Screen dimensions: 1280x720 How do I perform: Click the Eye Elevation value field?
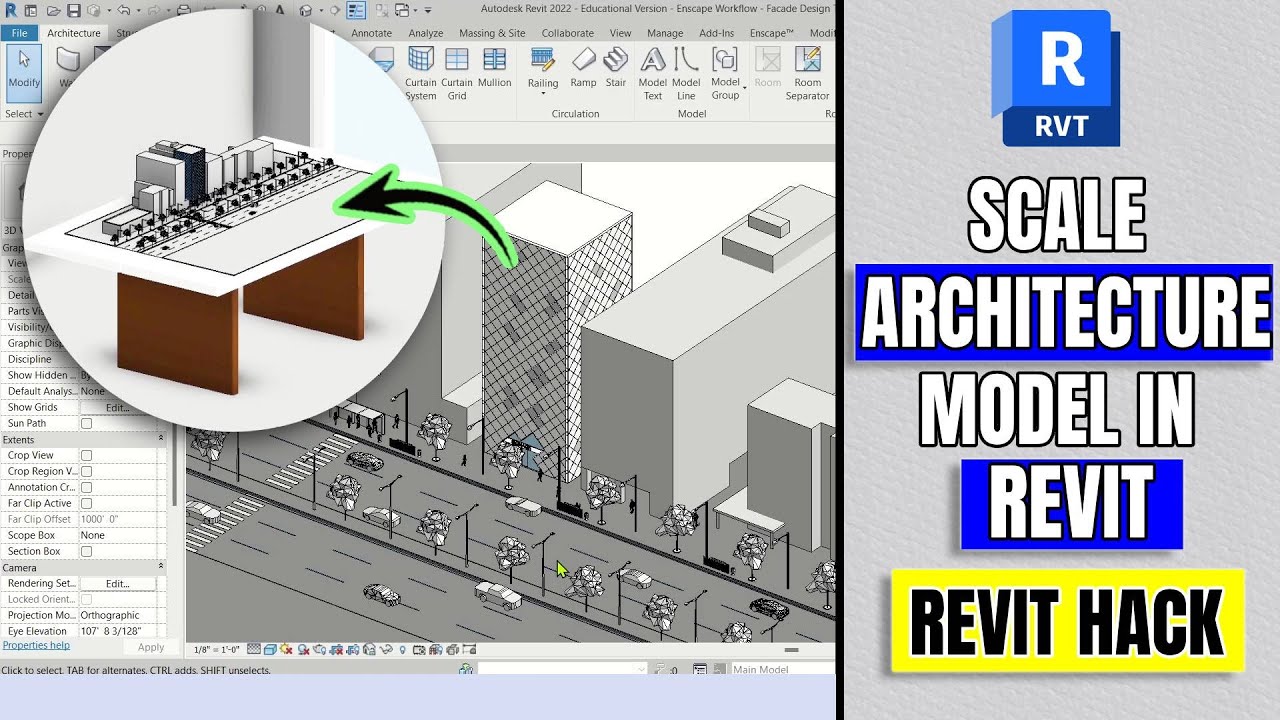point(117,631)
